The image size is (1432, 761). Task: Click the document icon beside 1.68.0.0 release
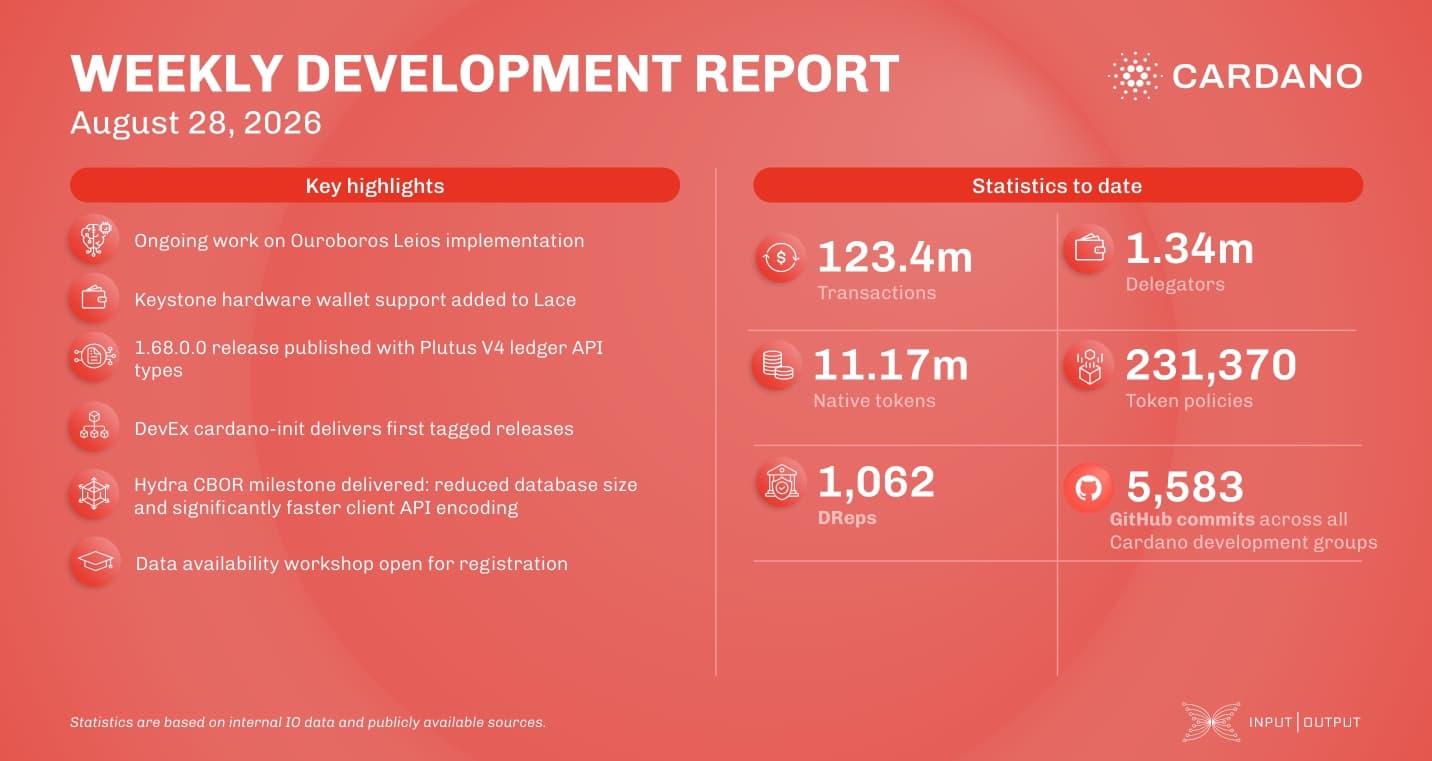[x=95, y=358]
